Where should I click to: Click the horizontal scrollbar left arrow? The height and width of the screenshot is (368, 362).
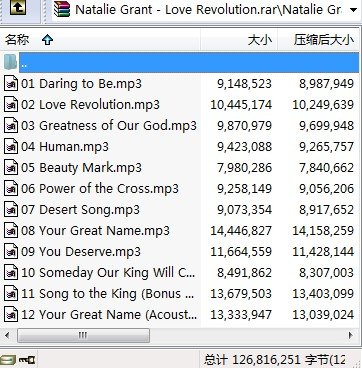click(x=8, y=335)
